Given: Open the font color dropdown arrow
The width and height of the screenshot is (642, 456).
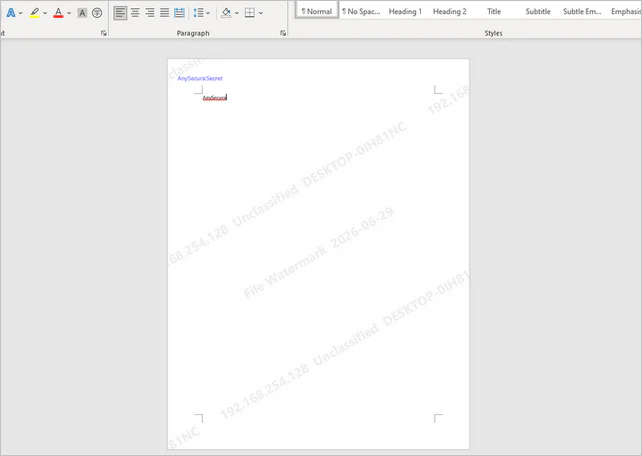Looking at the screenshot, I should tap(69, 13).
